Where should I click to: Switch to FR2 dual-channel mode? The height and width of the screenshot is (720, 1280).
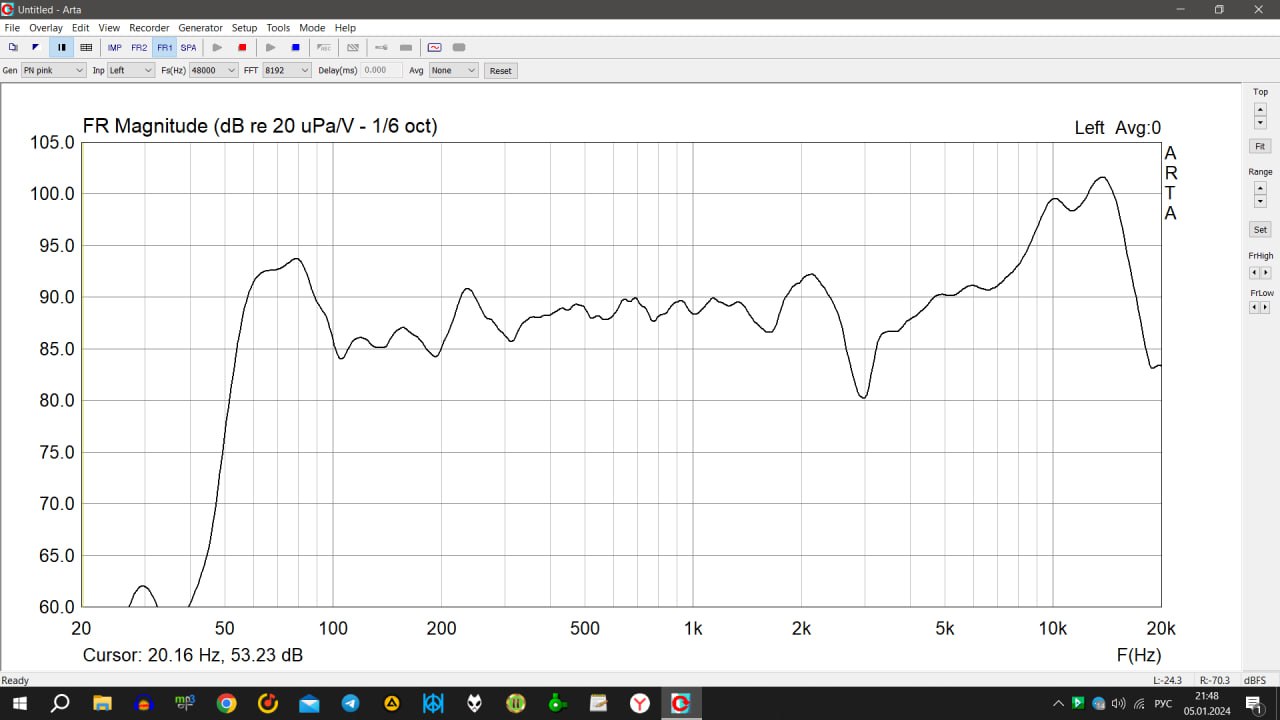click(139, 47)
